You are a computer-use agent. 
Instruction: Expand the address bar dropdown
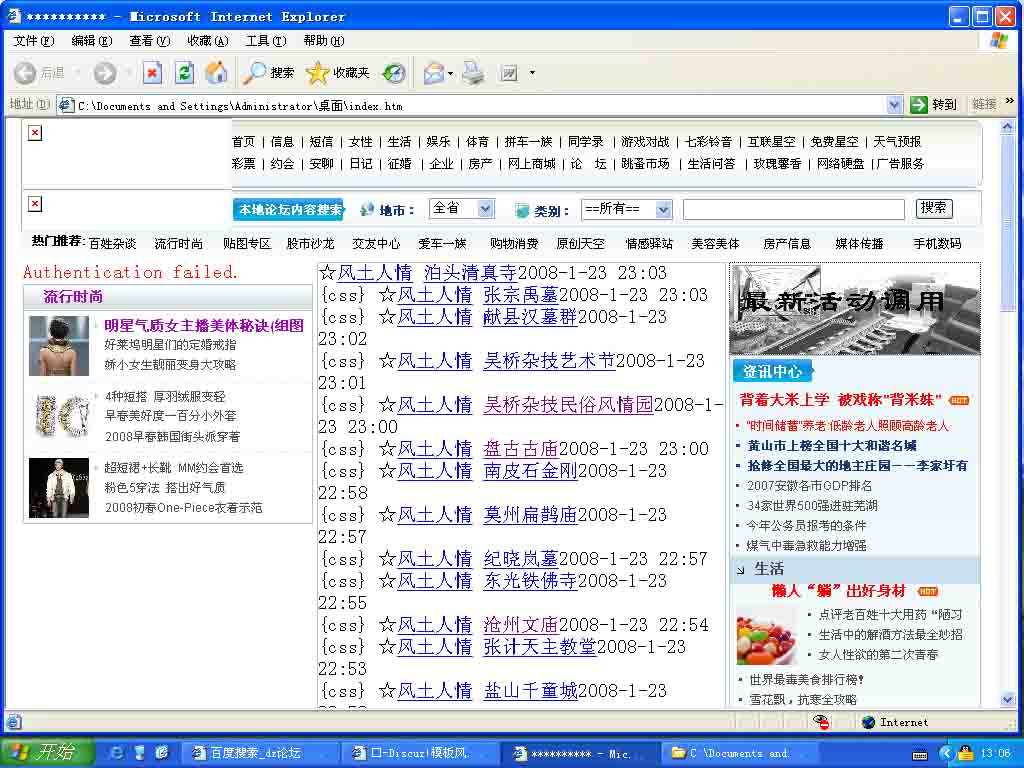894,104
